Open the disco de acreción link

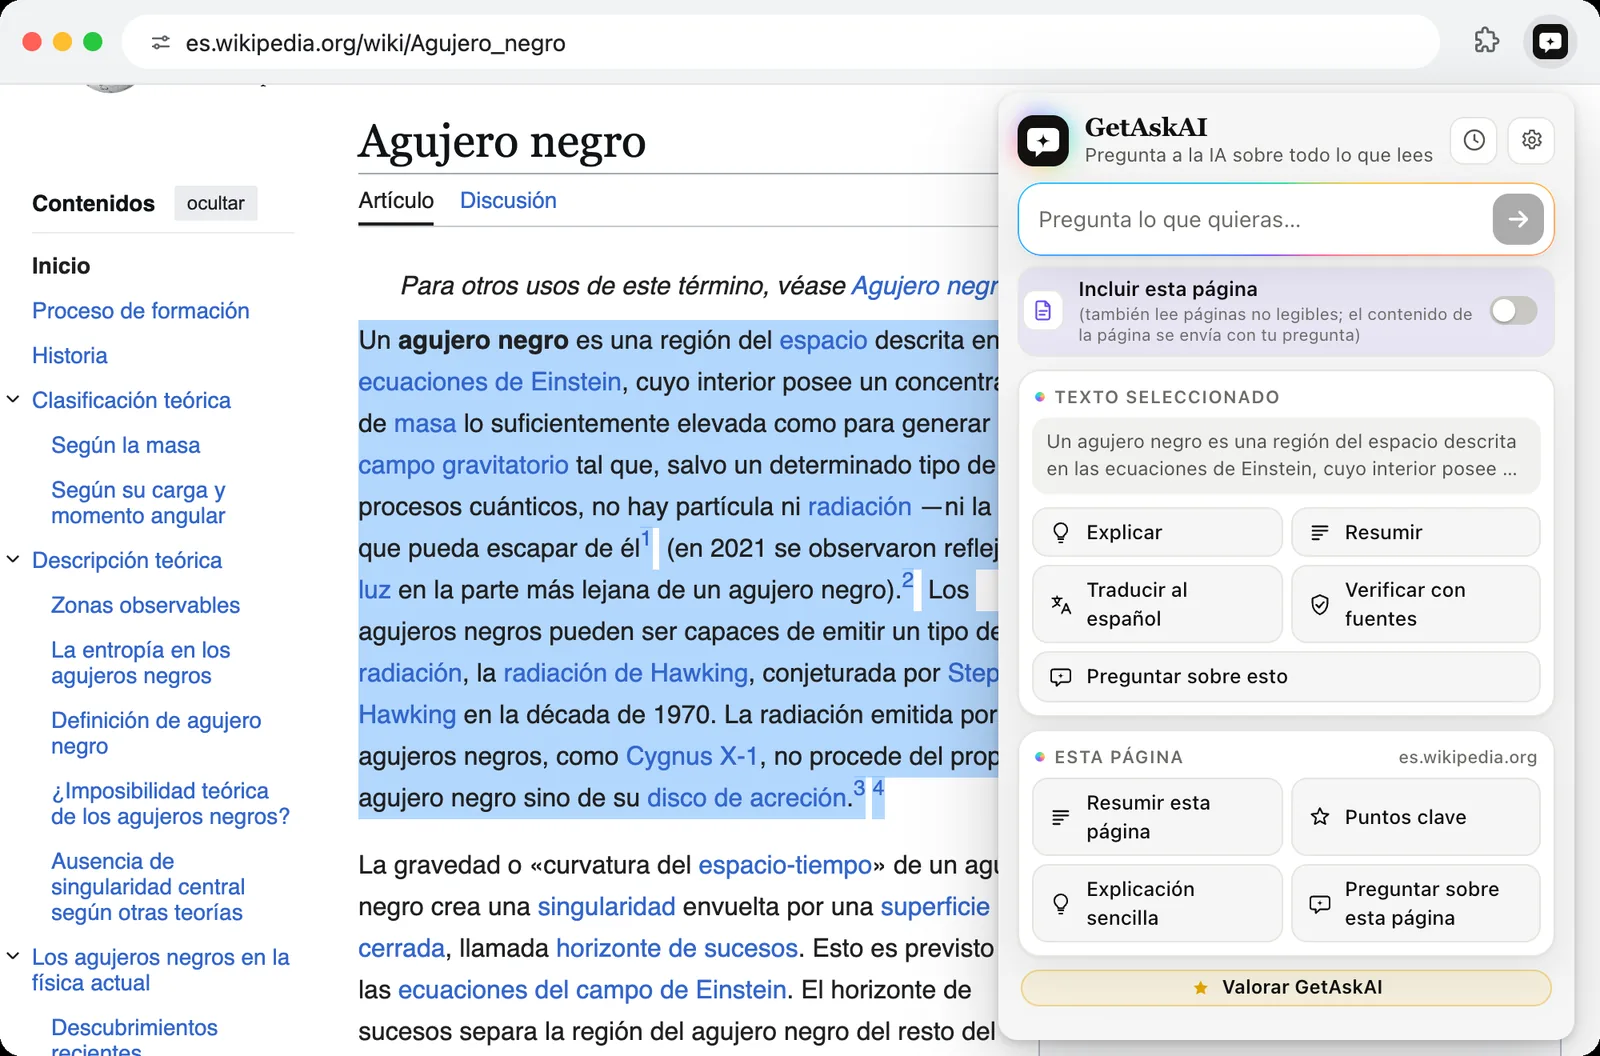click(x=747, y=798)
